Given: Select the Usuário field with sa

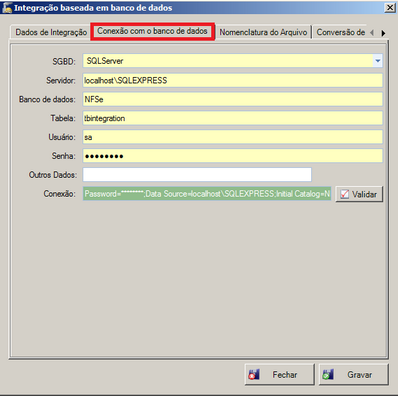Looking at the screenshot, I should pos(233,137).
